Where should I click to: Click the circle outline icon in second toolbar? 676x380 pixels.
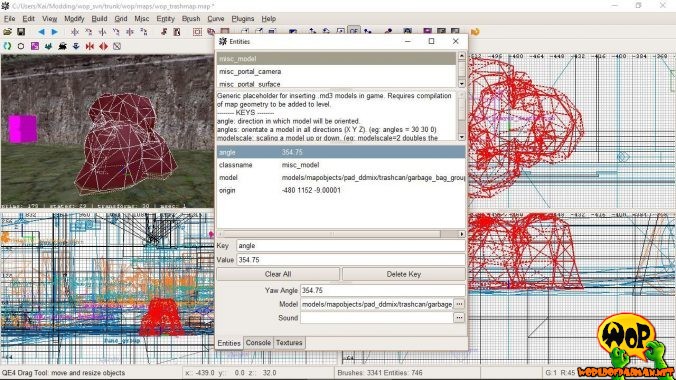click(x=21, y=46)
